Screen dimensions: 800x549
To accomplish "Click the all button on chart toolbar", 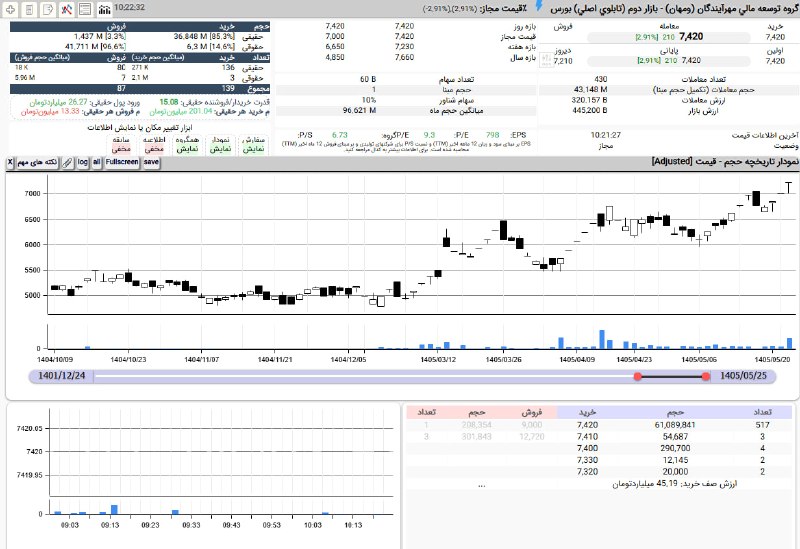I will (97, 162).
